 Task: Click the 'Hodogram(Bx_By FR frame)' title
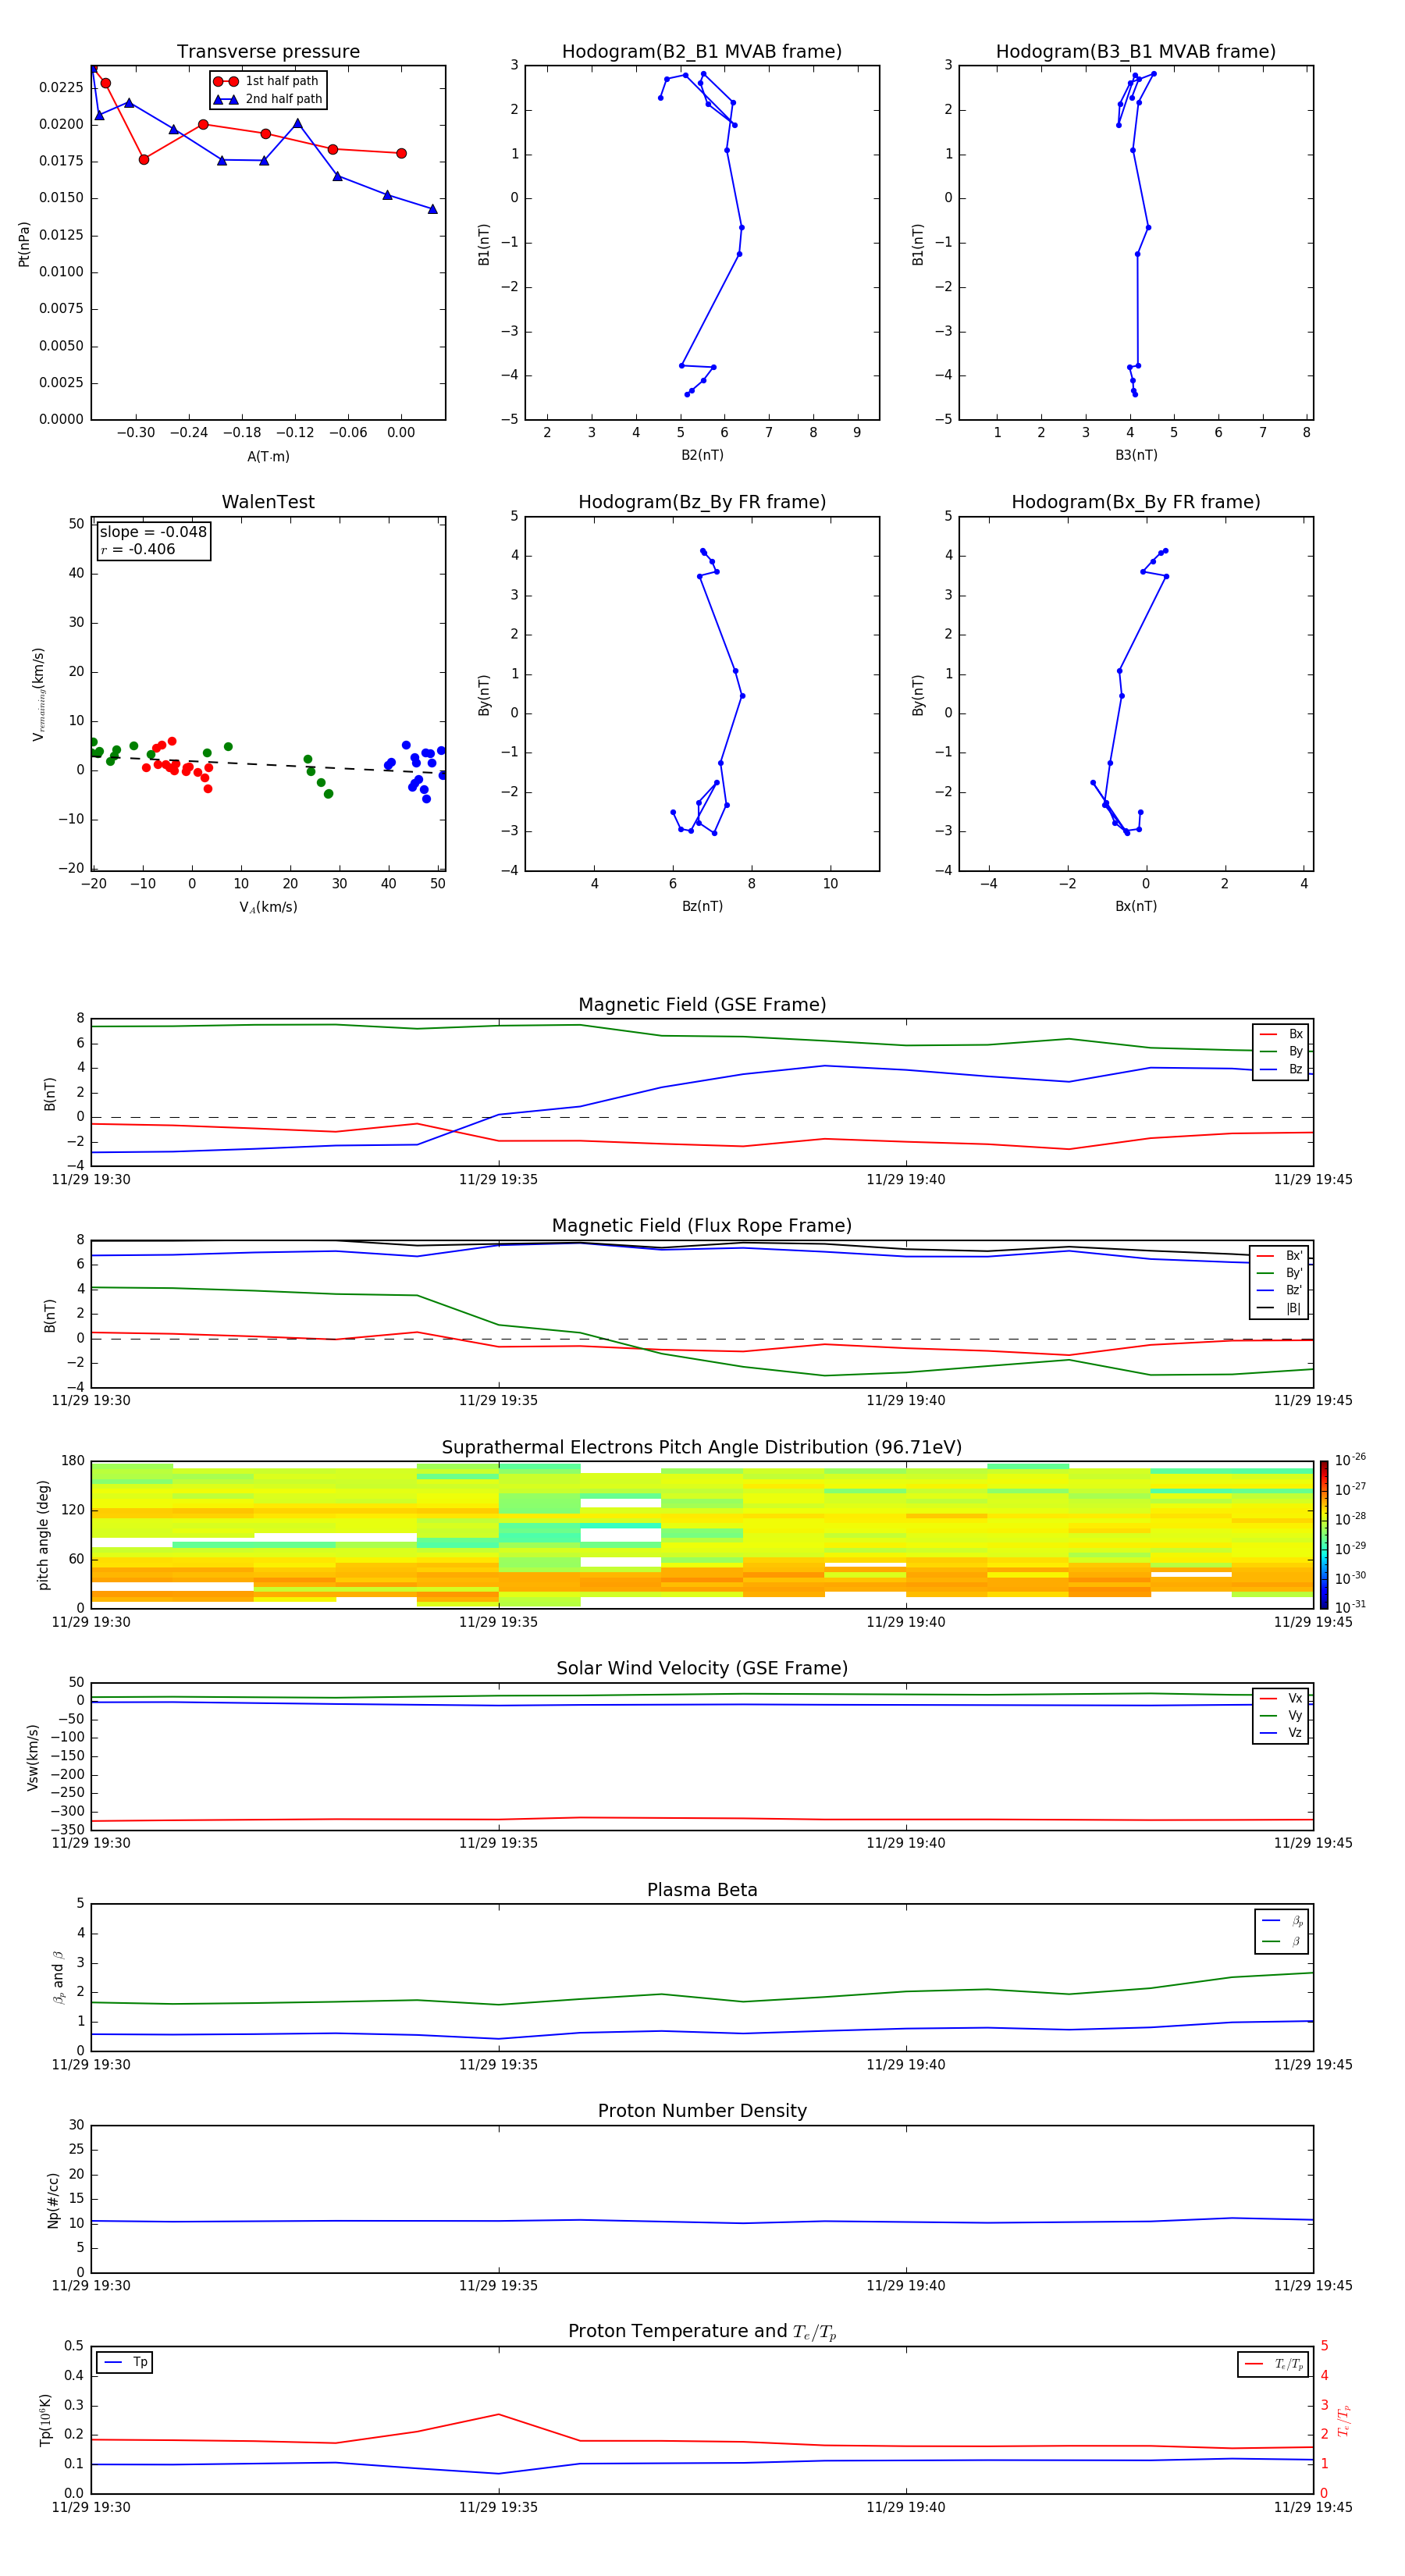coord(1136,502)
